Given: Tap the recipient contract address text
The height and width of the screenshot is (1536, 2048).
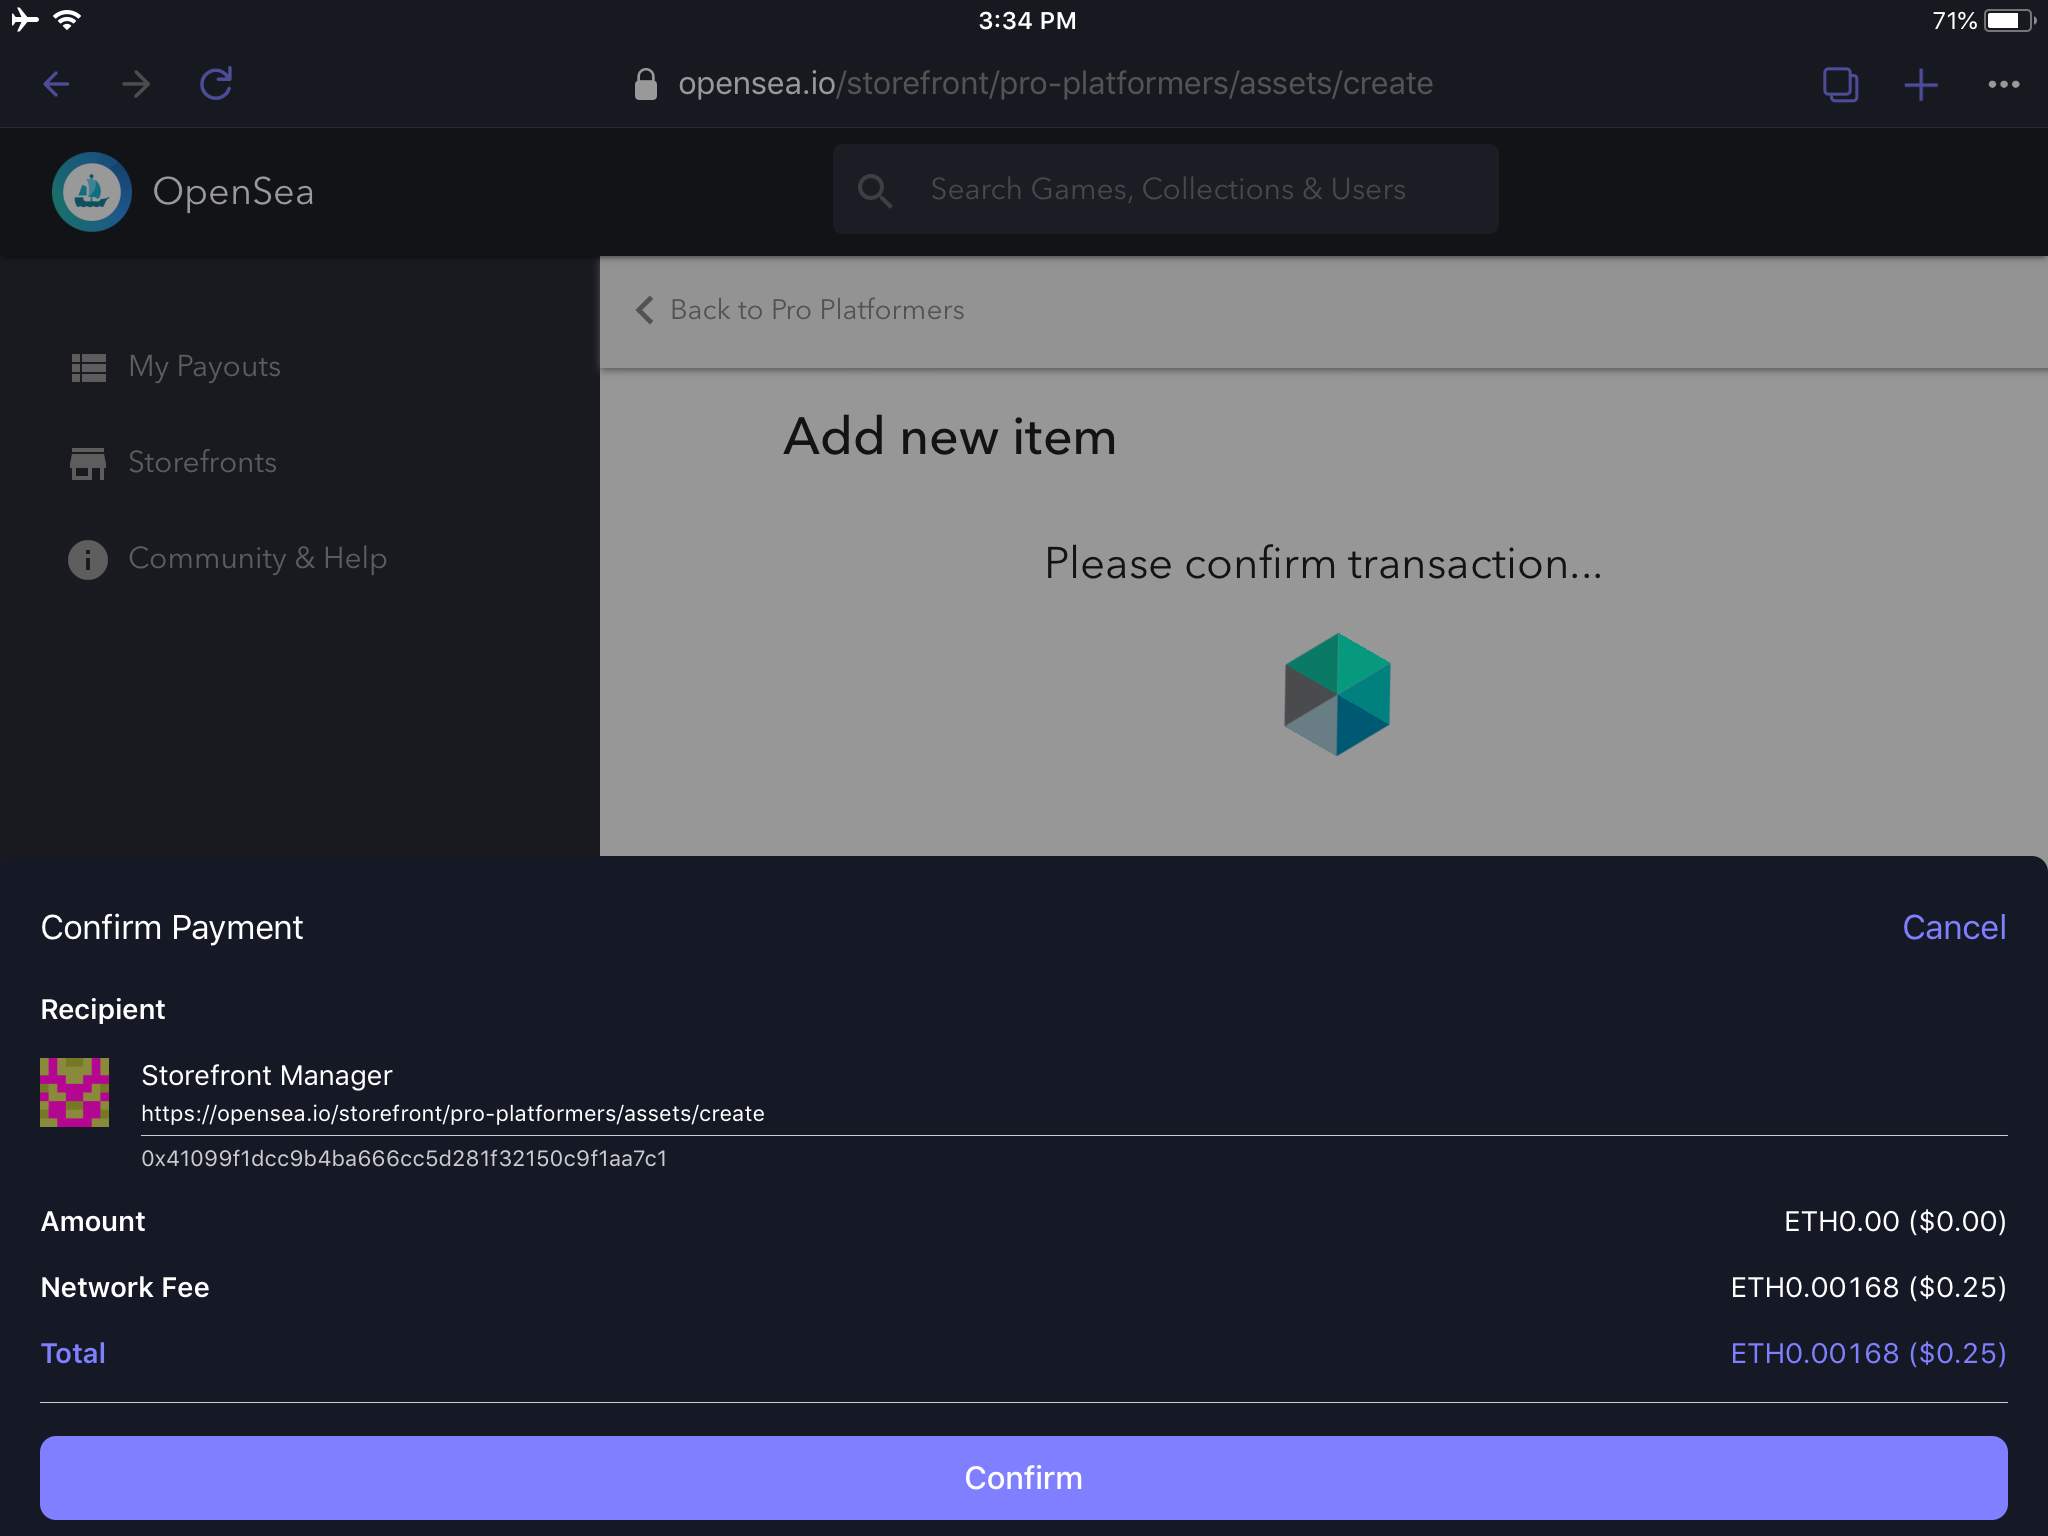Looking at the screenshot, I should coord(404,1158).
